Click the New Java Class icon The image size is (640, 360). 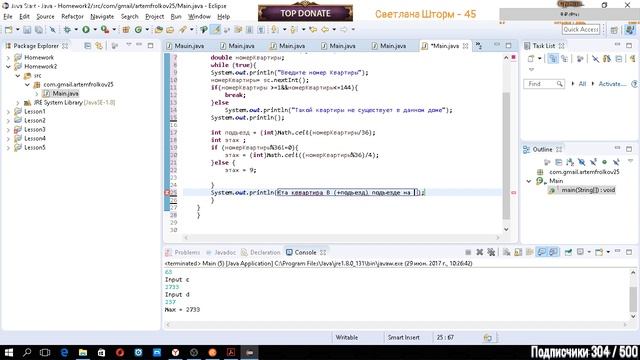click(x=138, y=29)
